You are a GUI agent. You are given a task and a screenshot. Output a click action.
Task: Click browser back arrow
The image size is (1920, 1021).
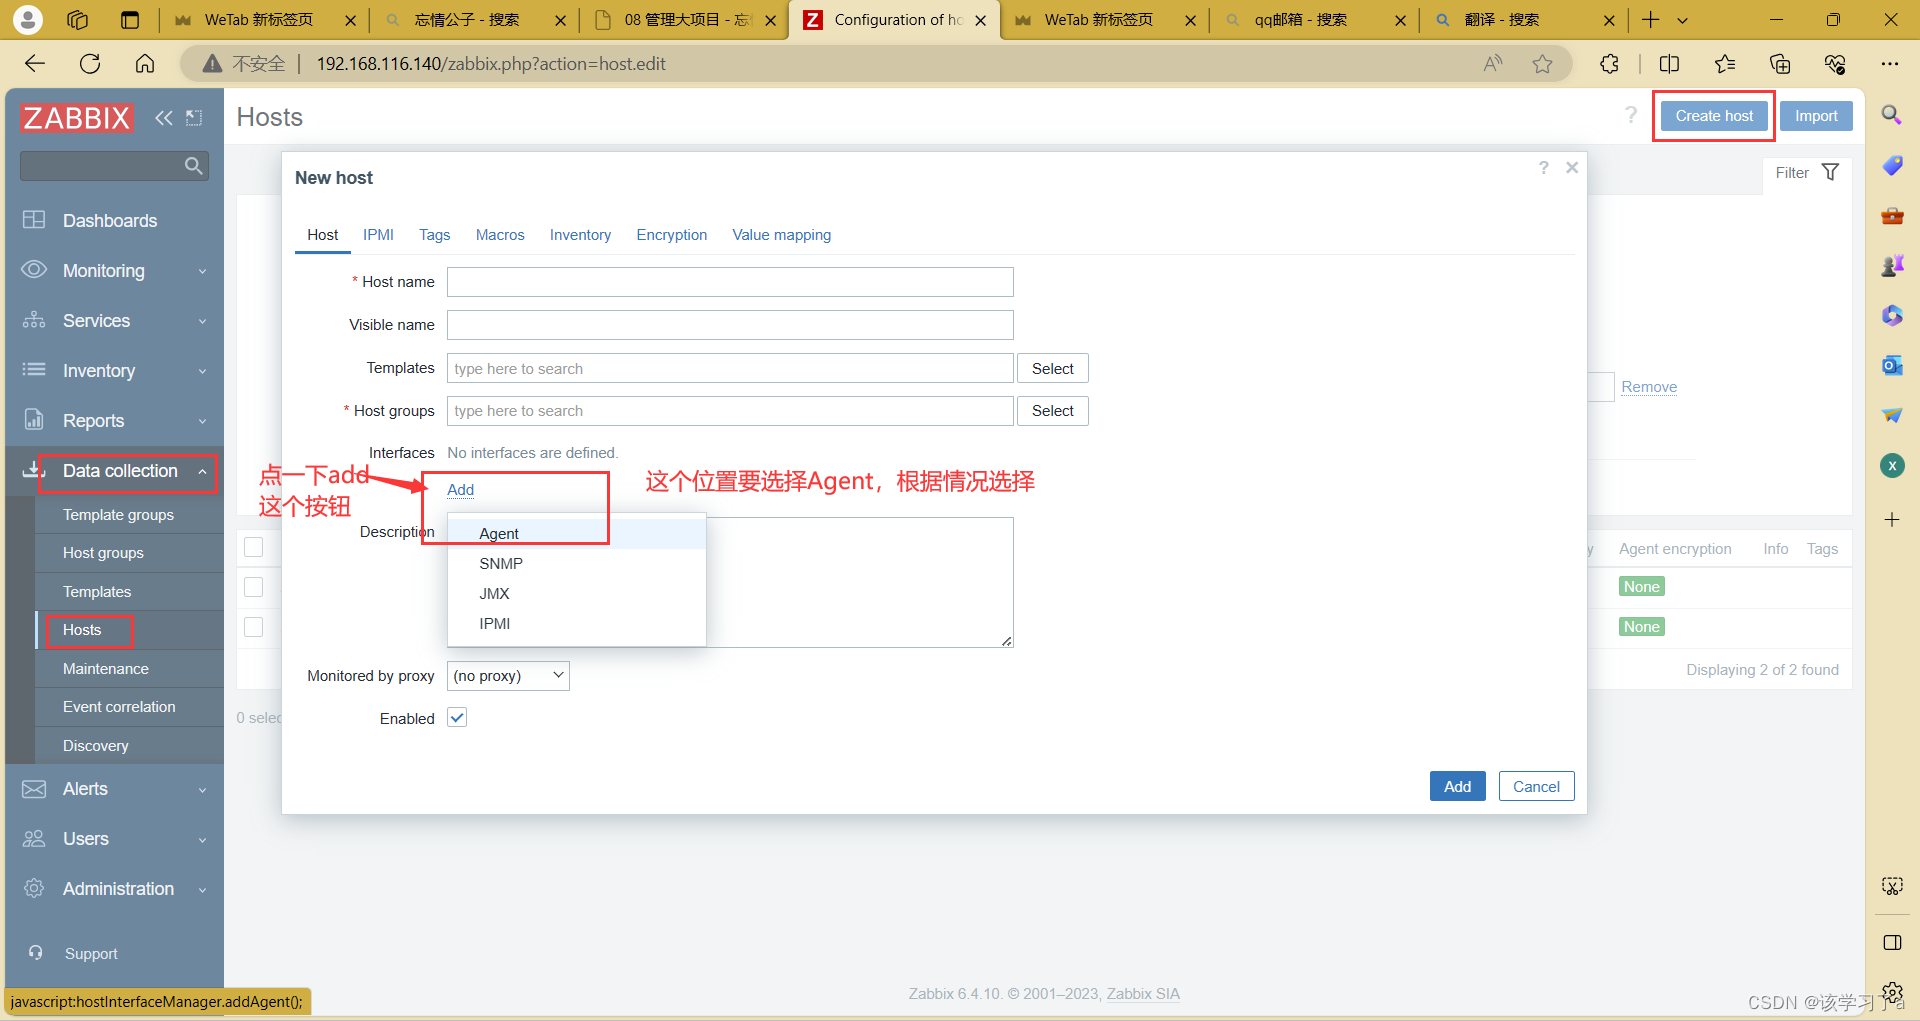coord(35,64)
